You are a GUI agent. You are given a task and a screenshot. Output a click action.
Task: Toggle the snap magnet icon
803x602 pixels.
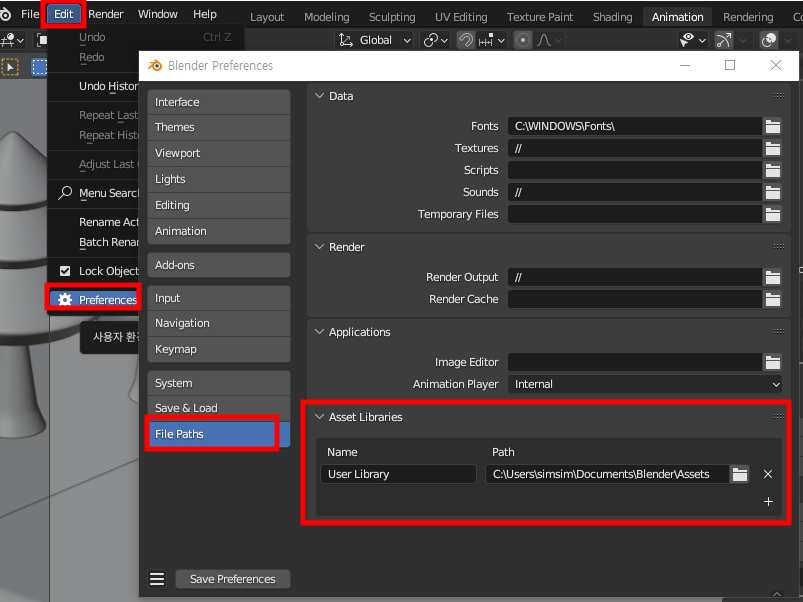[x=465, y=40]
